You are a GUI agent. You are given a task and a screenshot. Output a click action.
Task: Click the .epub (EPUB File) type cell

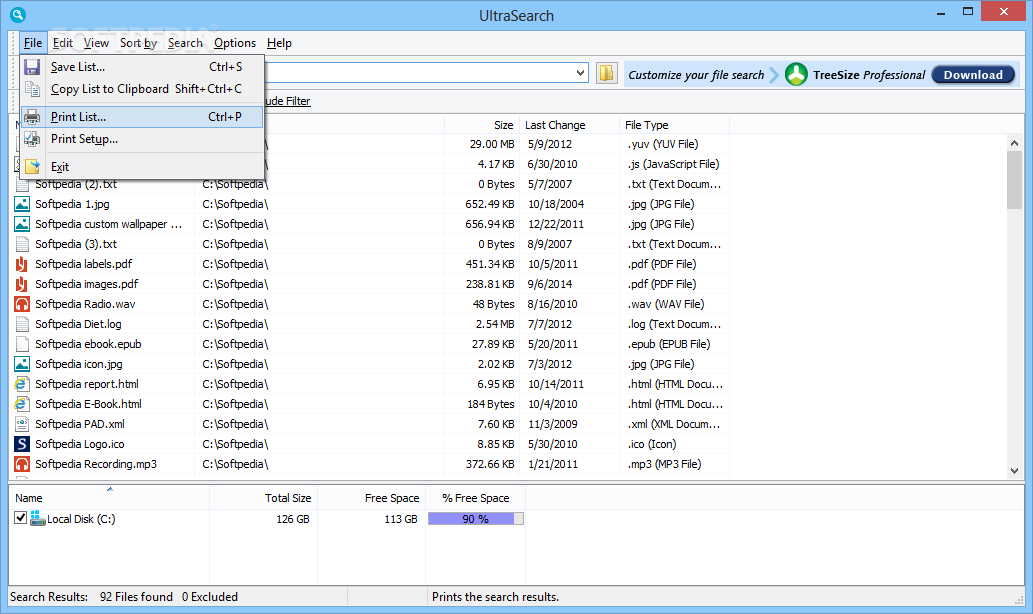click(x=669, y=344)
